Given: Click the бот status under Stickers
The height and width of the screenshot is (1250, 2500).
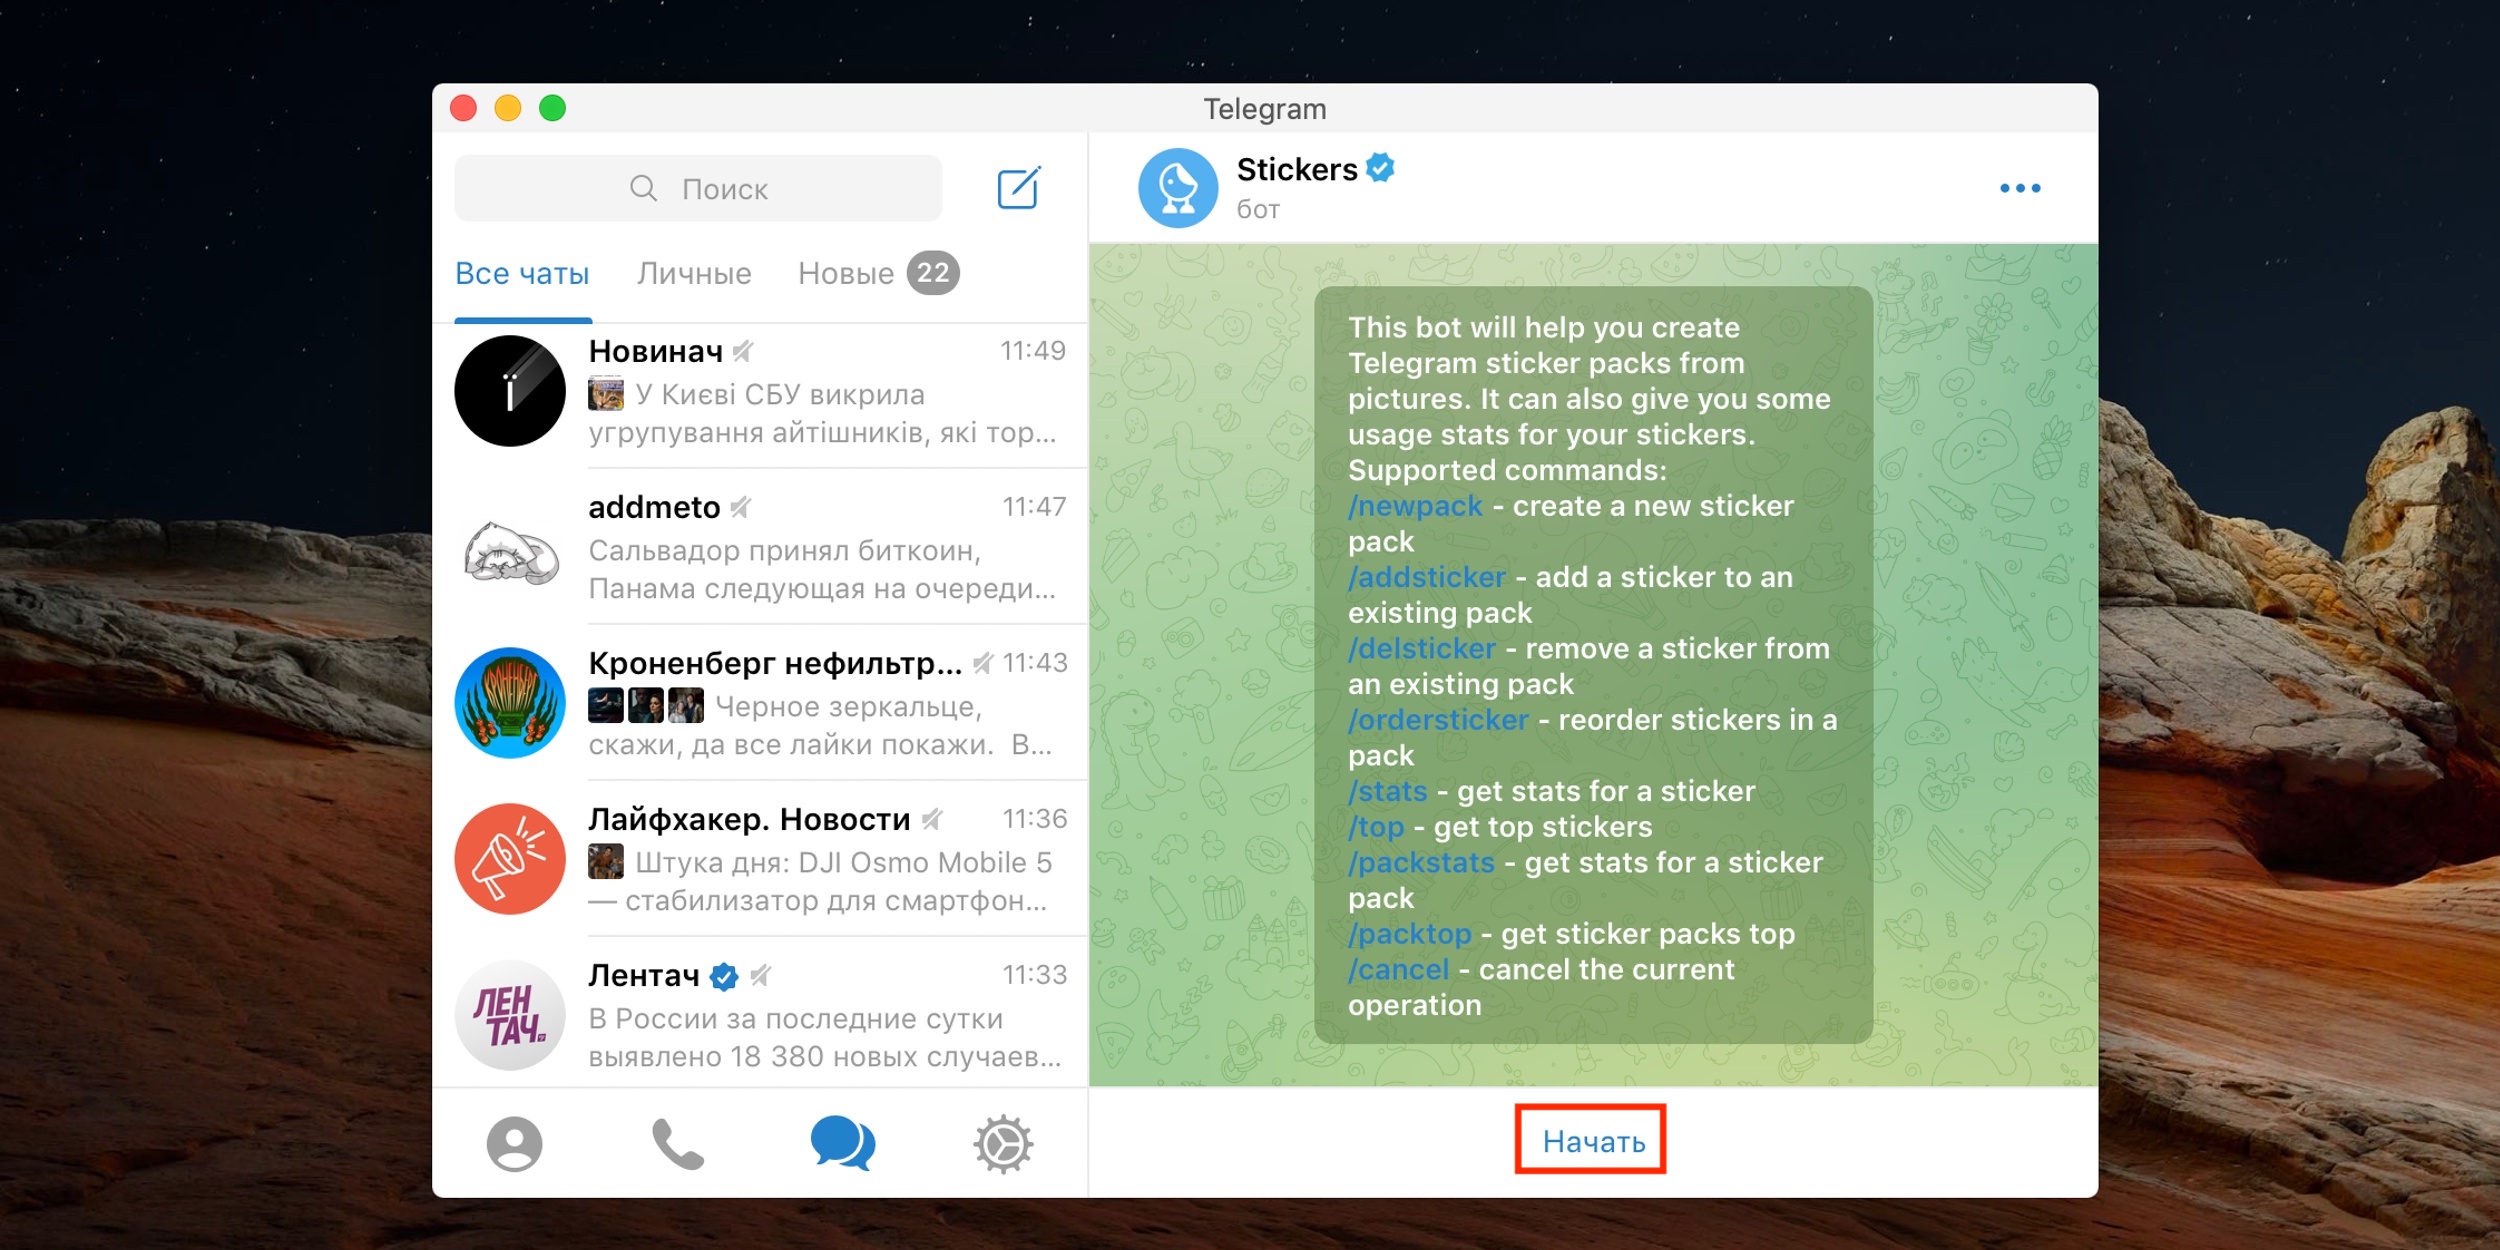Looking at the screenshot, I should [1258, 209].
